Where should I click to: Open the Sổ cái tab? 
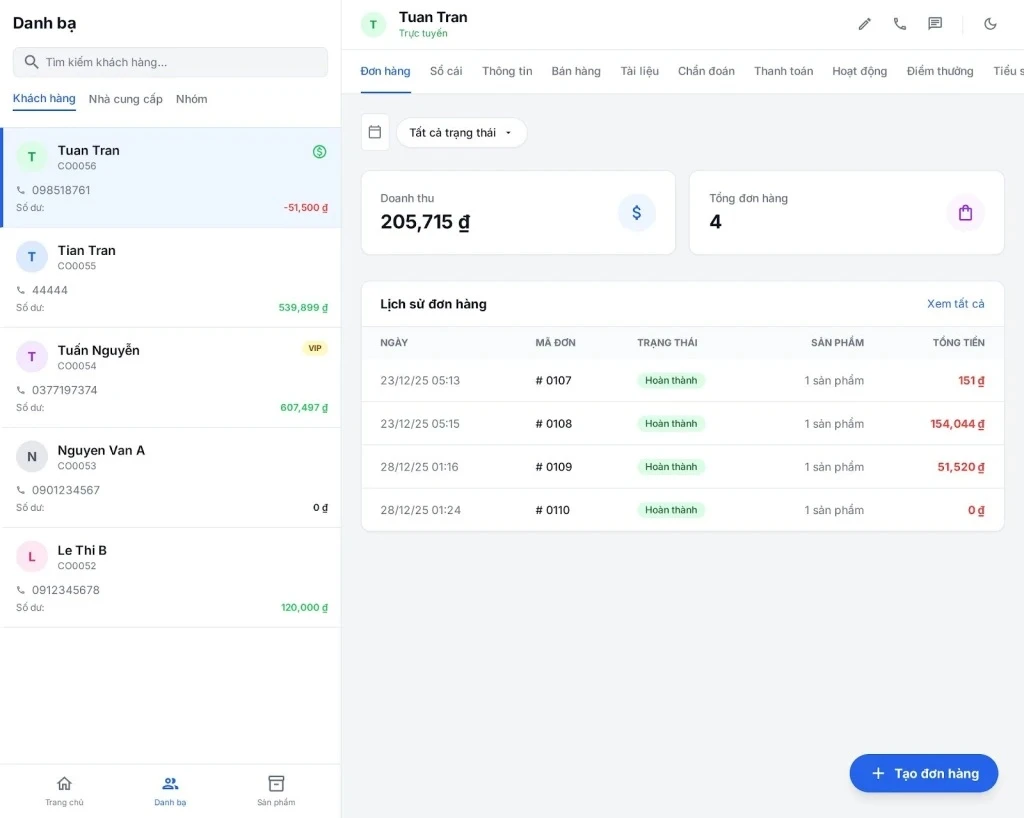pos(446,71)
